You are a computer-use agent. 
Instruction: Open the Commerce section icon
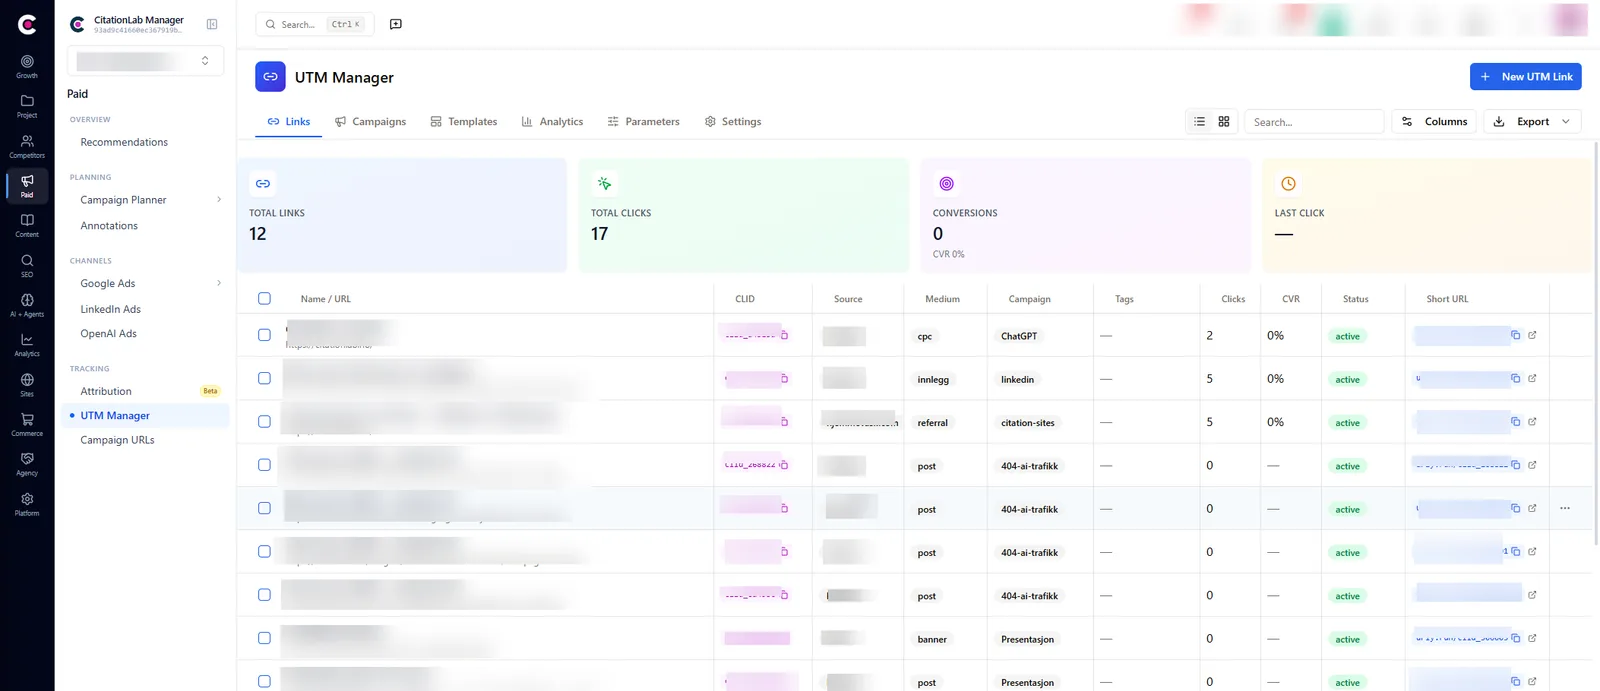27,424
